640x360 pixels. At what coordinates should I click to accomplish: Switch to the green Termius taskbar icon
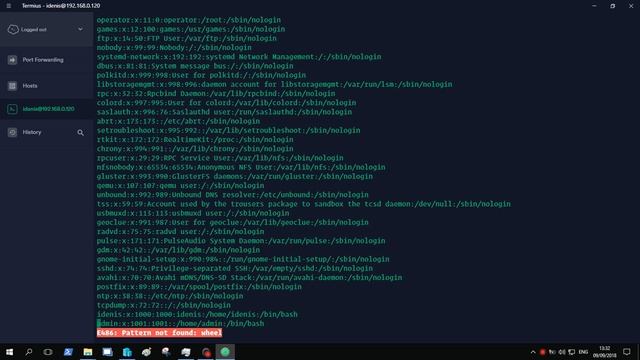(x=225, y=352)
